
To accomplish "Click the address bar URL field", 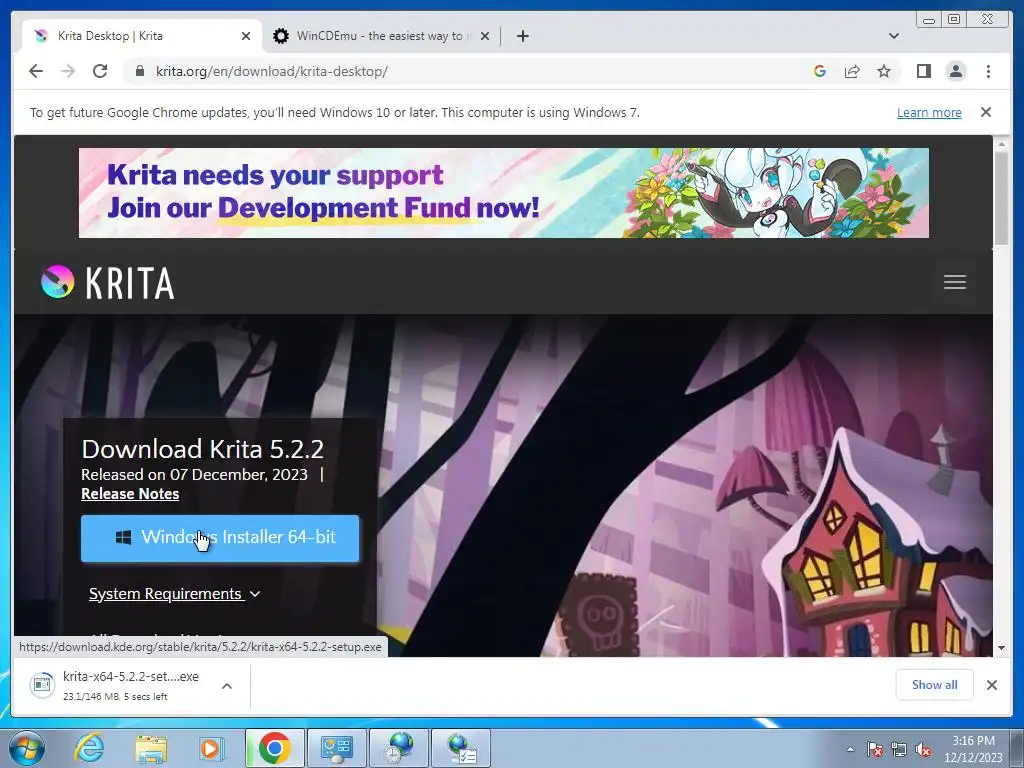I will 470,71.
